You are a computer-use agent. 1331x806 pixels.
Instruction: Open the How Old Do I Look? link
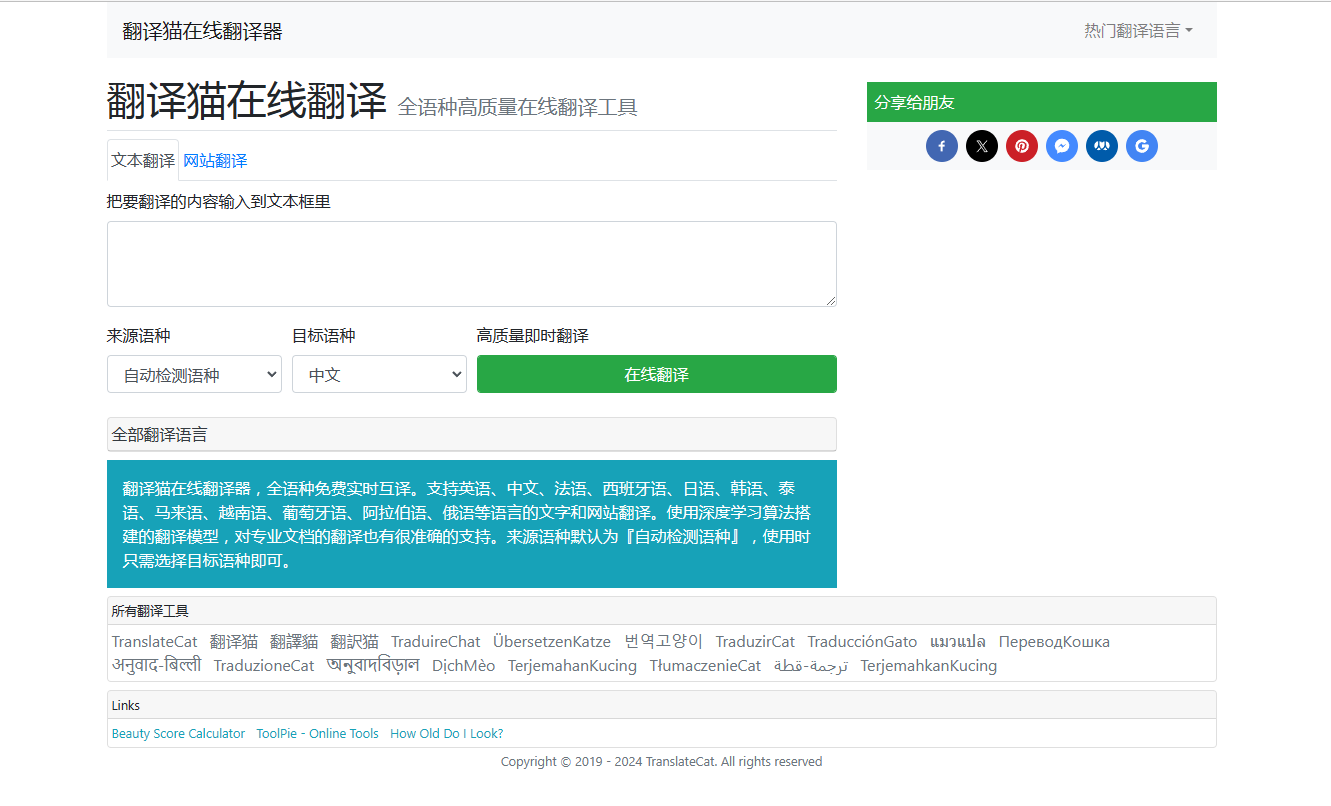click(x=447, y=733)
